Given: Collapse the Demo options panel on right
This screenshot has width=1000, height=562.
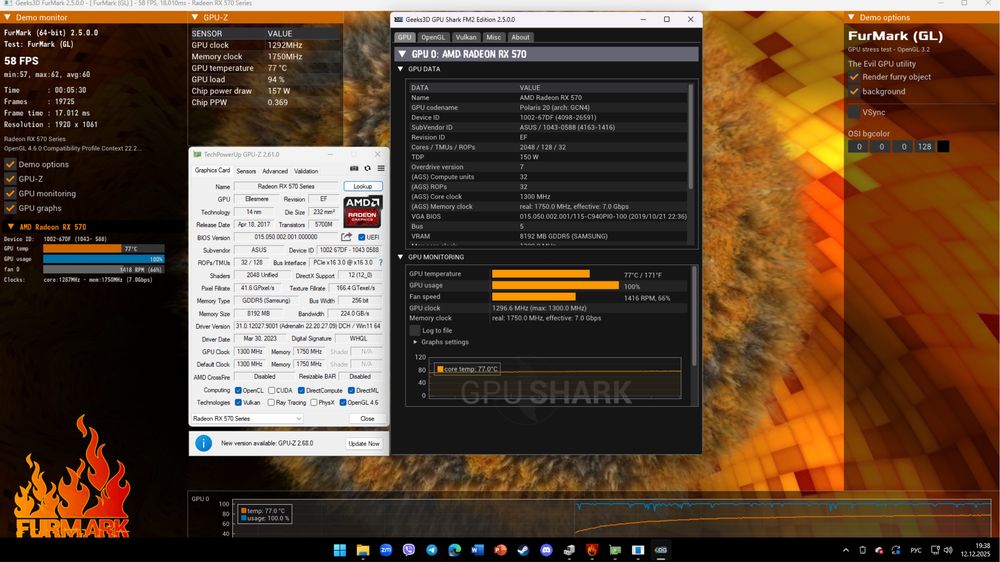Looking at the screenshot, I should coord(851,17).
